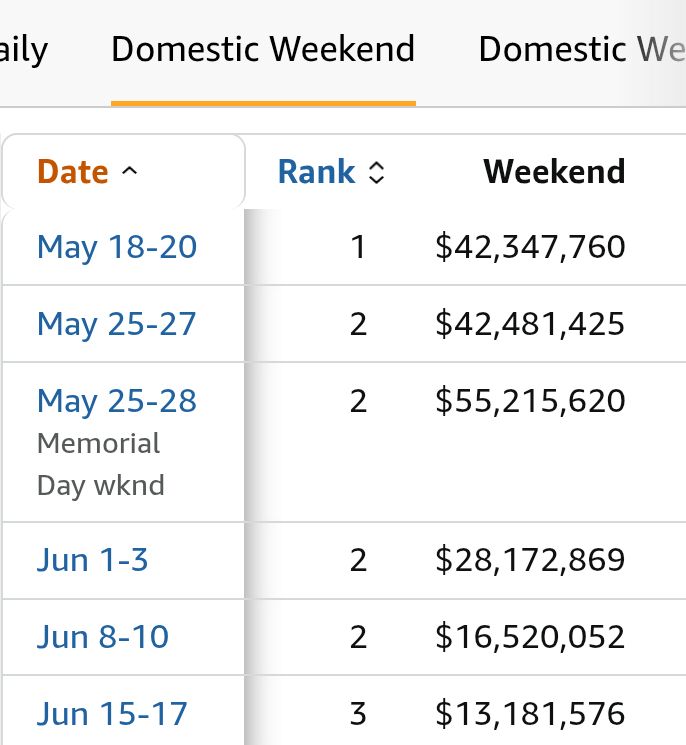Click the Rank sort arrows icon
686x745 pixels.
tap(377, 172)
